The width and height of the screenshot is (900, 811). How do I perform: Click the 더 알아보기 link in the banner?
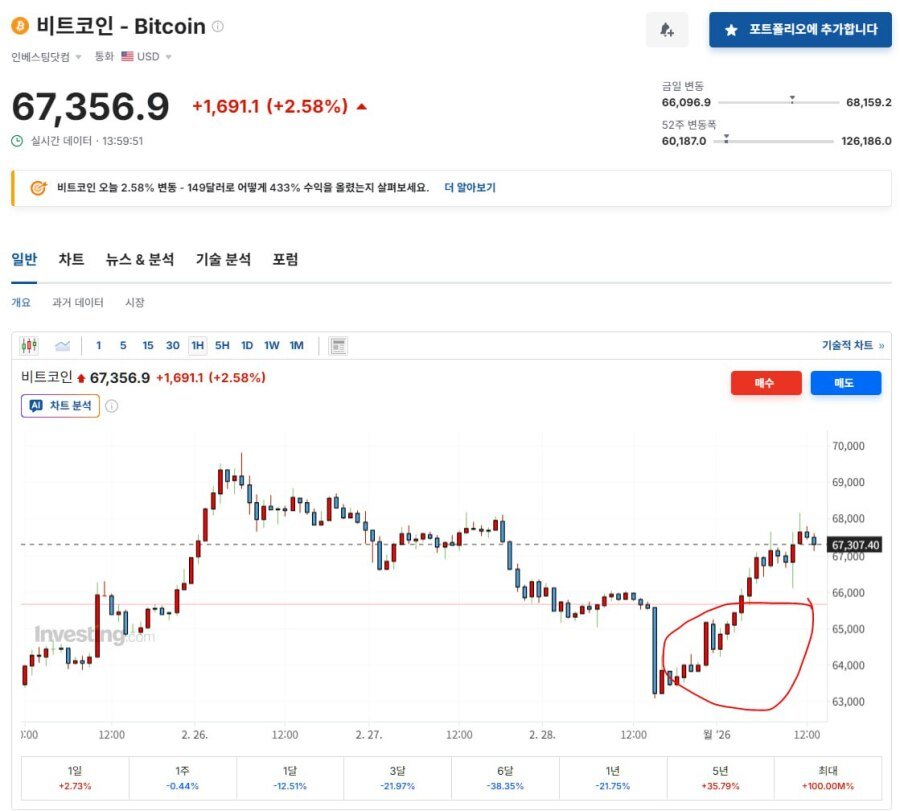click(470, 187)
